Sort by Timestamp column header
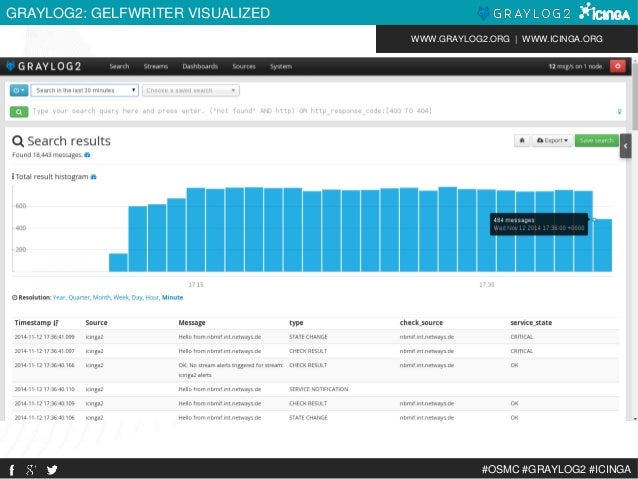Viewport: 638px width, 479px height. pos(37,323)
